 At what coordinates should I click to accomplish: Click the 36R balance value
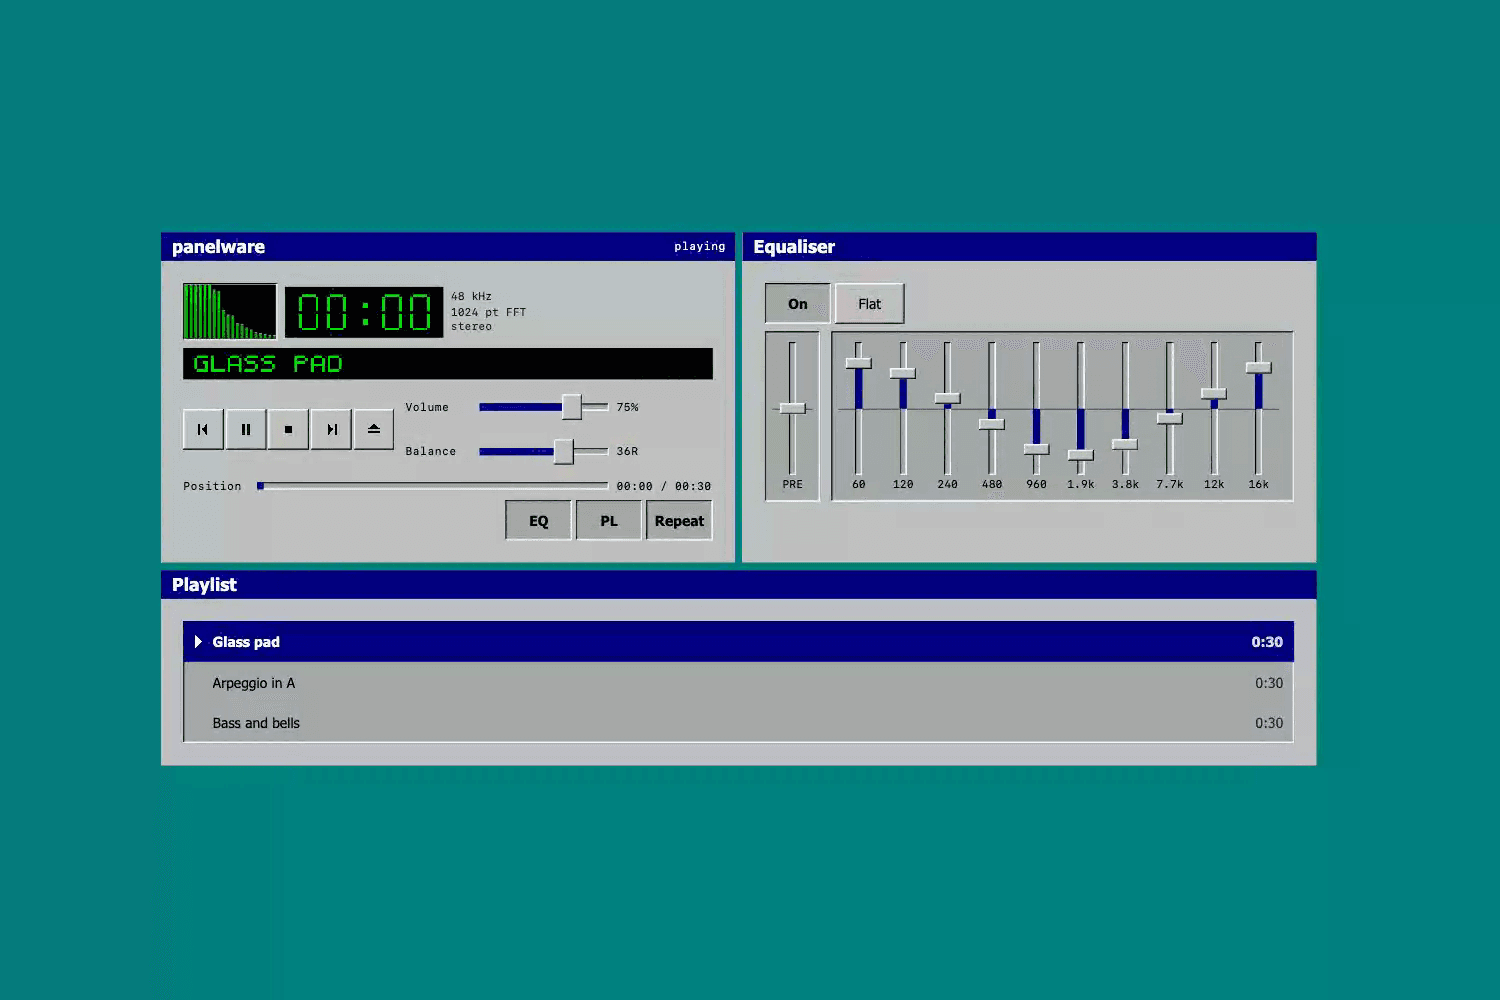pos(628,452)
